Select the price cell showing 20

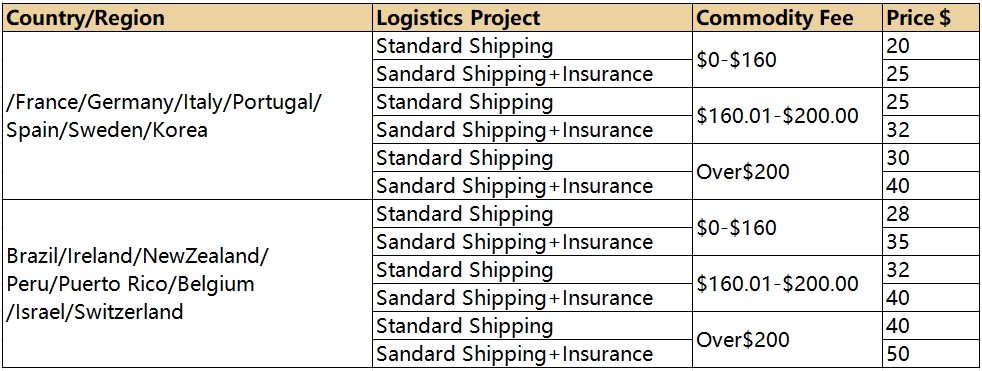[931, 46]
